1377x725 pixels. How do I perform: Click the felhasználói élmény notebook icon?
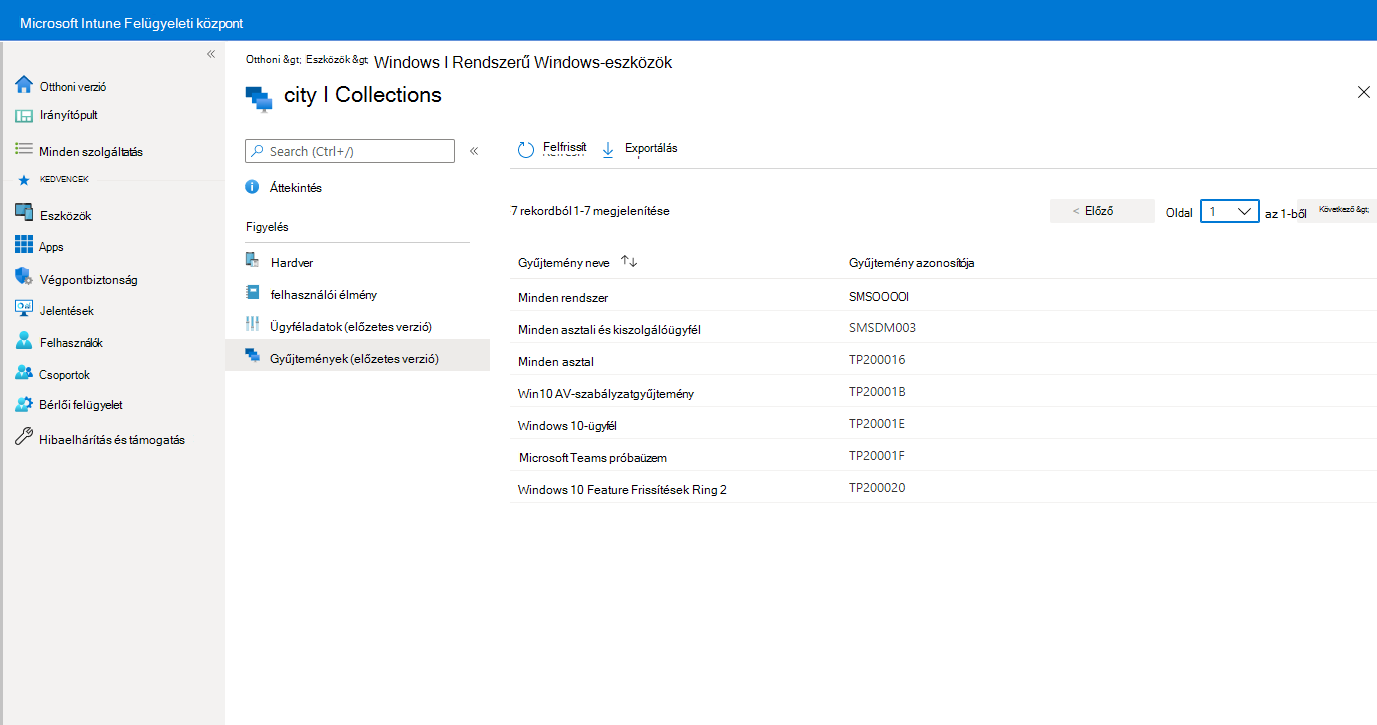[x=252, y=293]
